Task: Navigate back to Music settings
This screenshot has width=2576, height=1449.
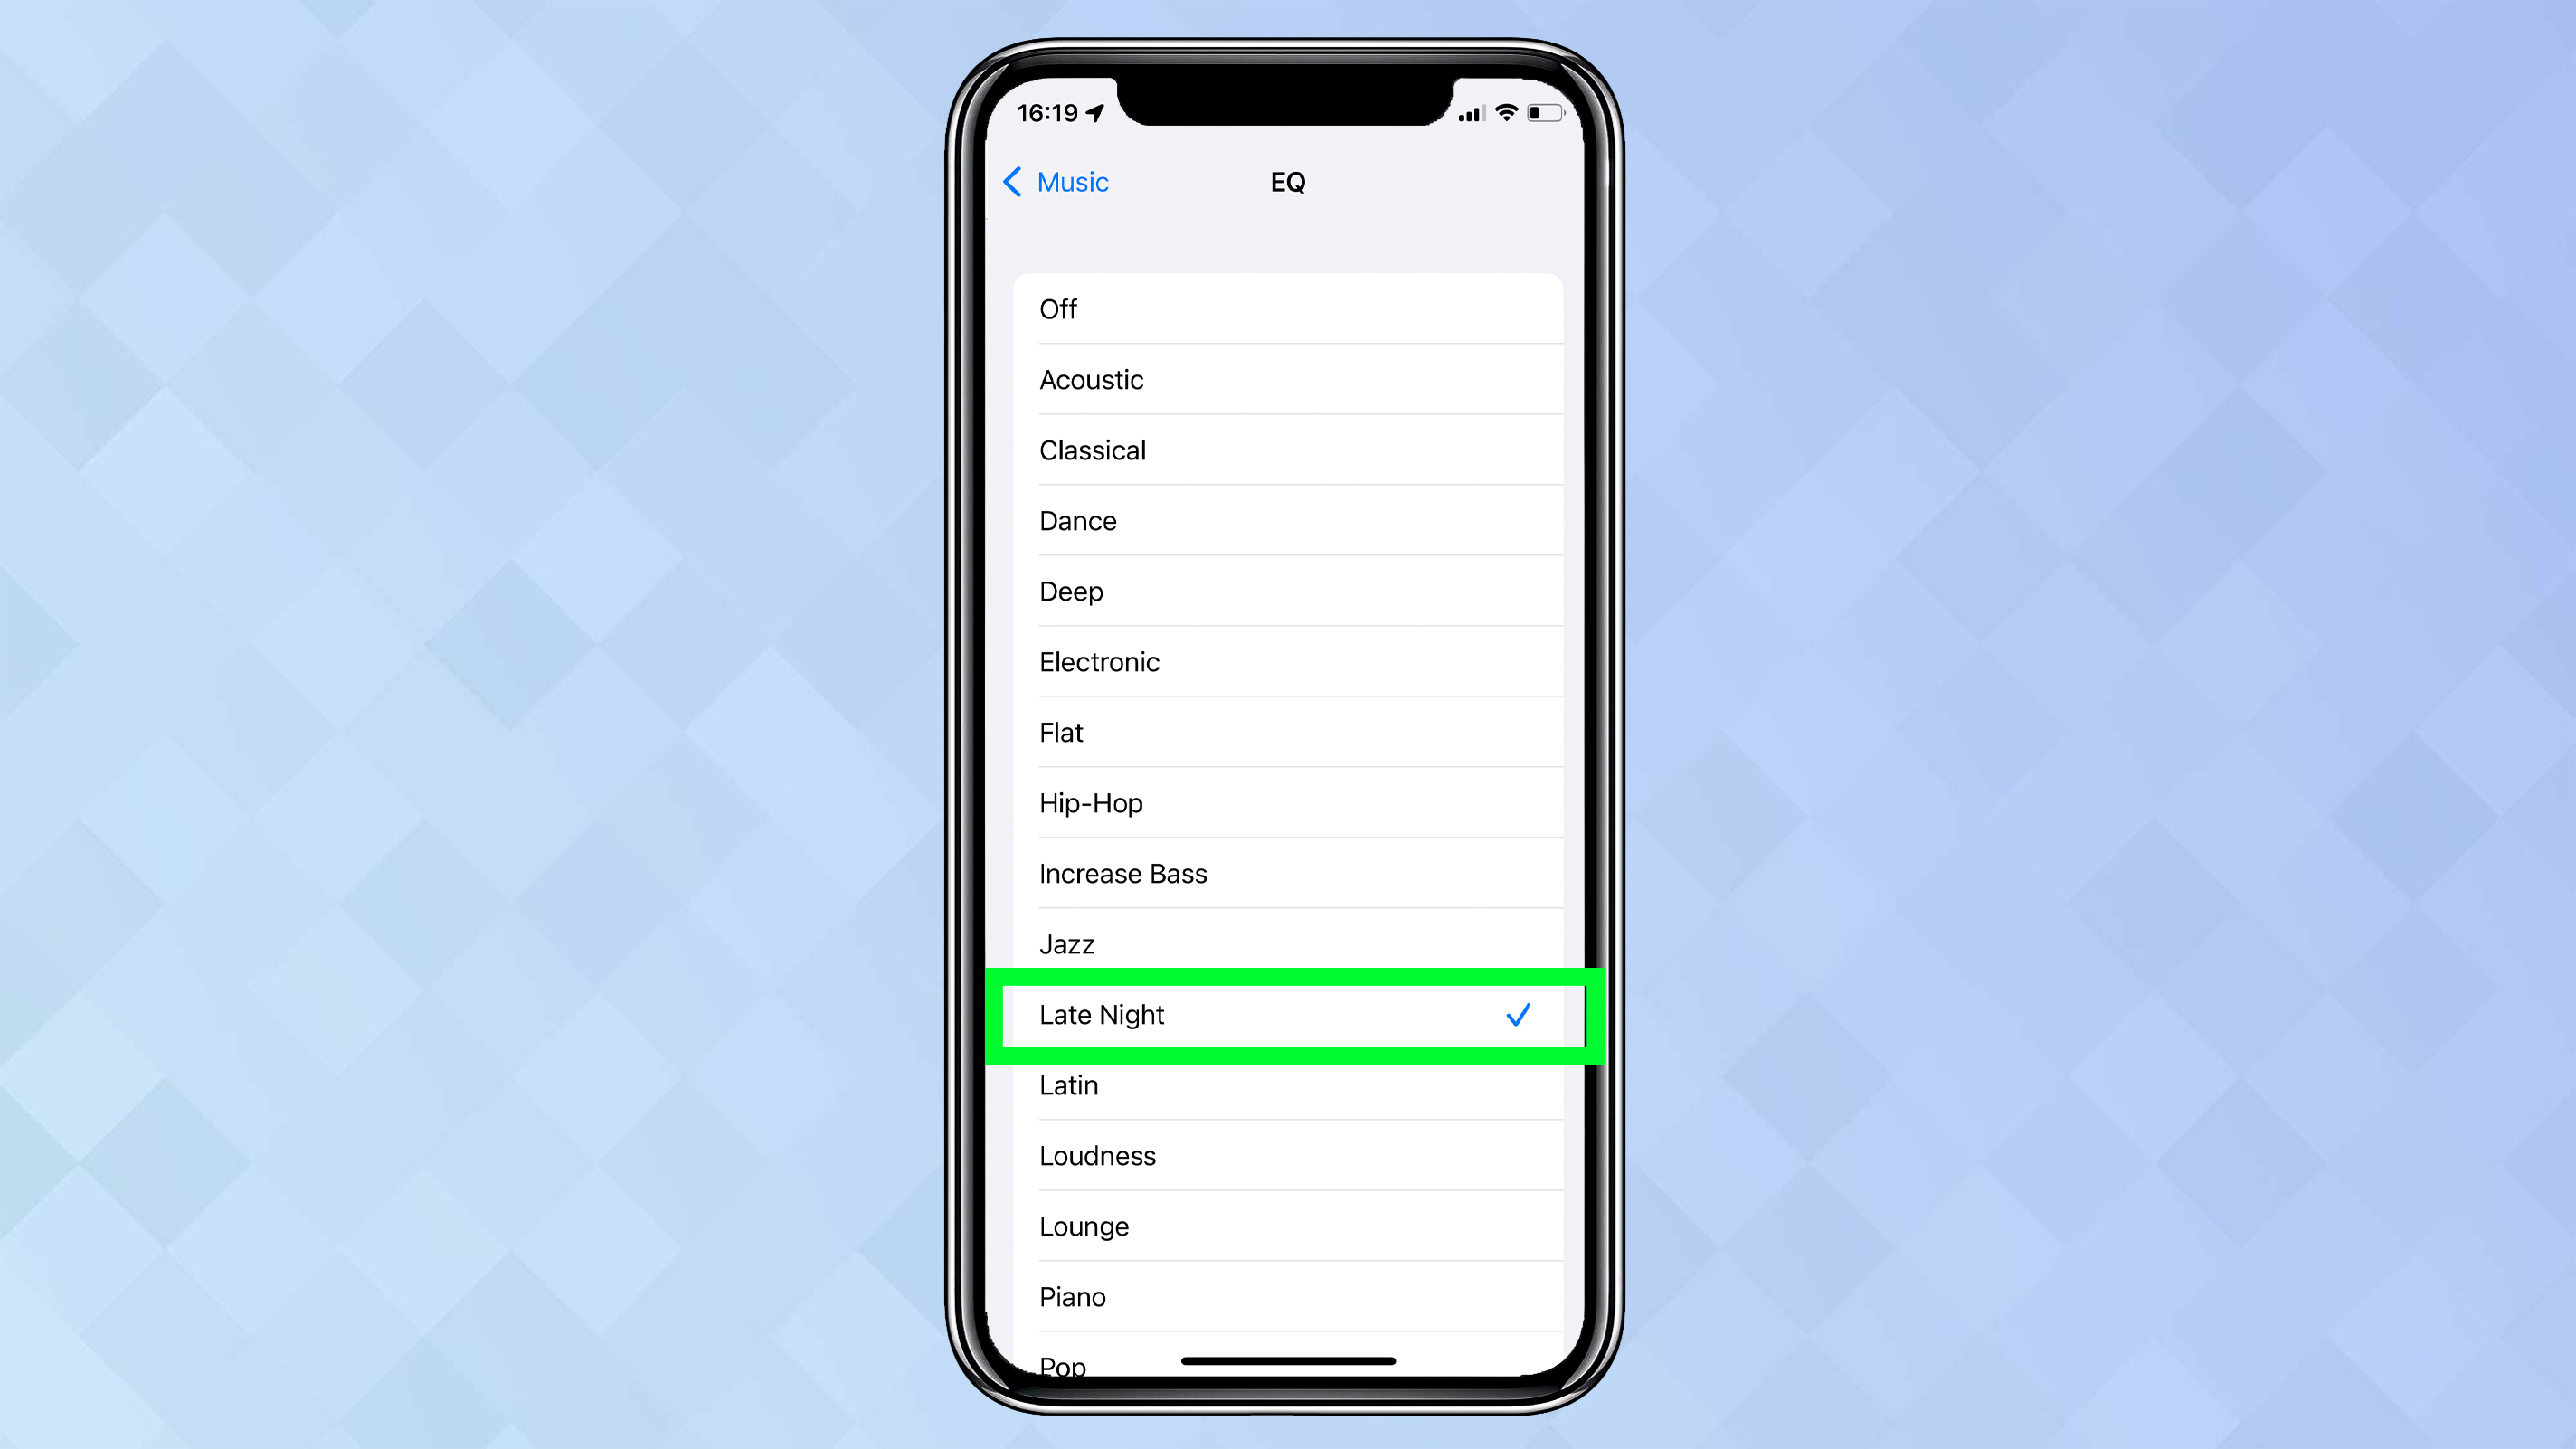Action: [1055, 181]
